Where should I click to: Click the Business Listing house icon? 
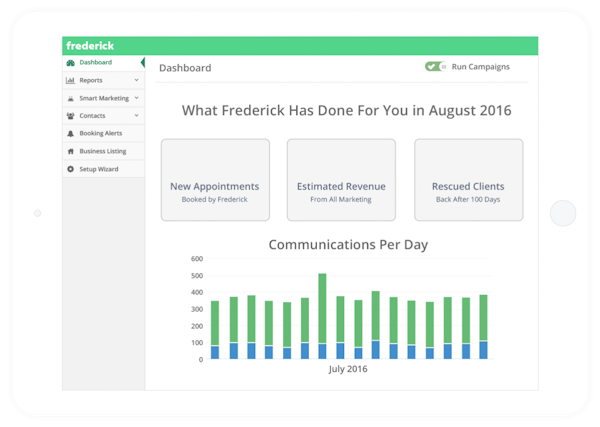tap(70, 151)
